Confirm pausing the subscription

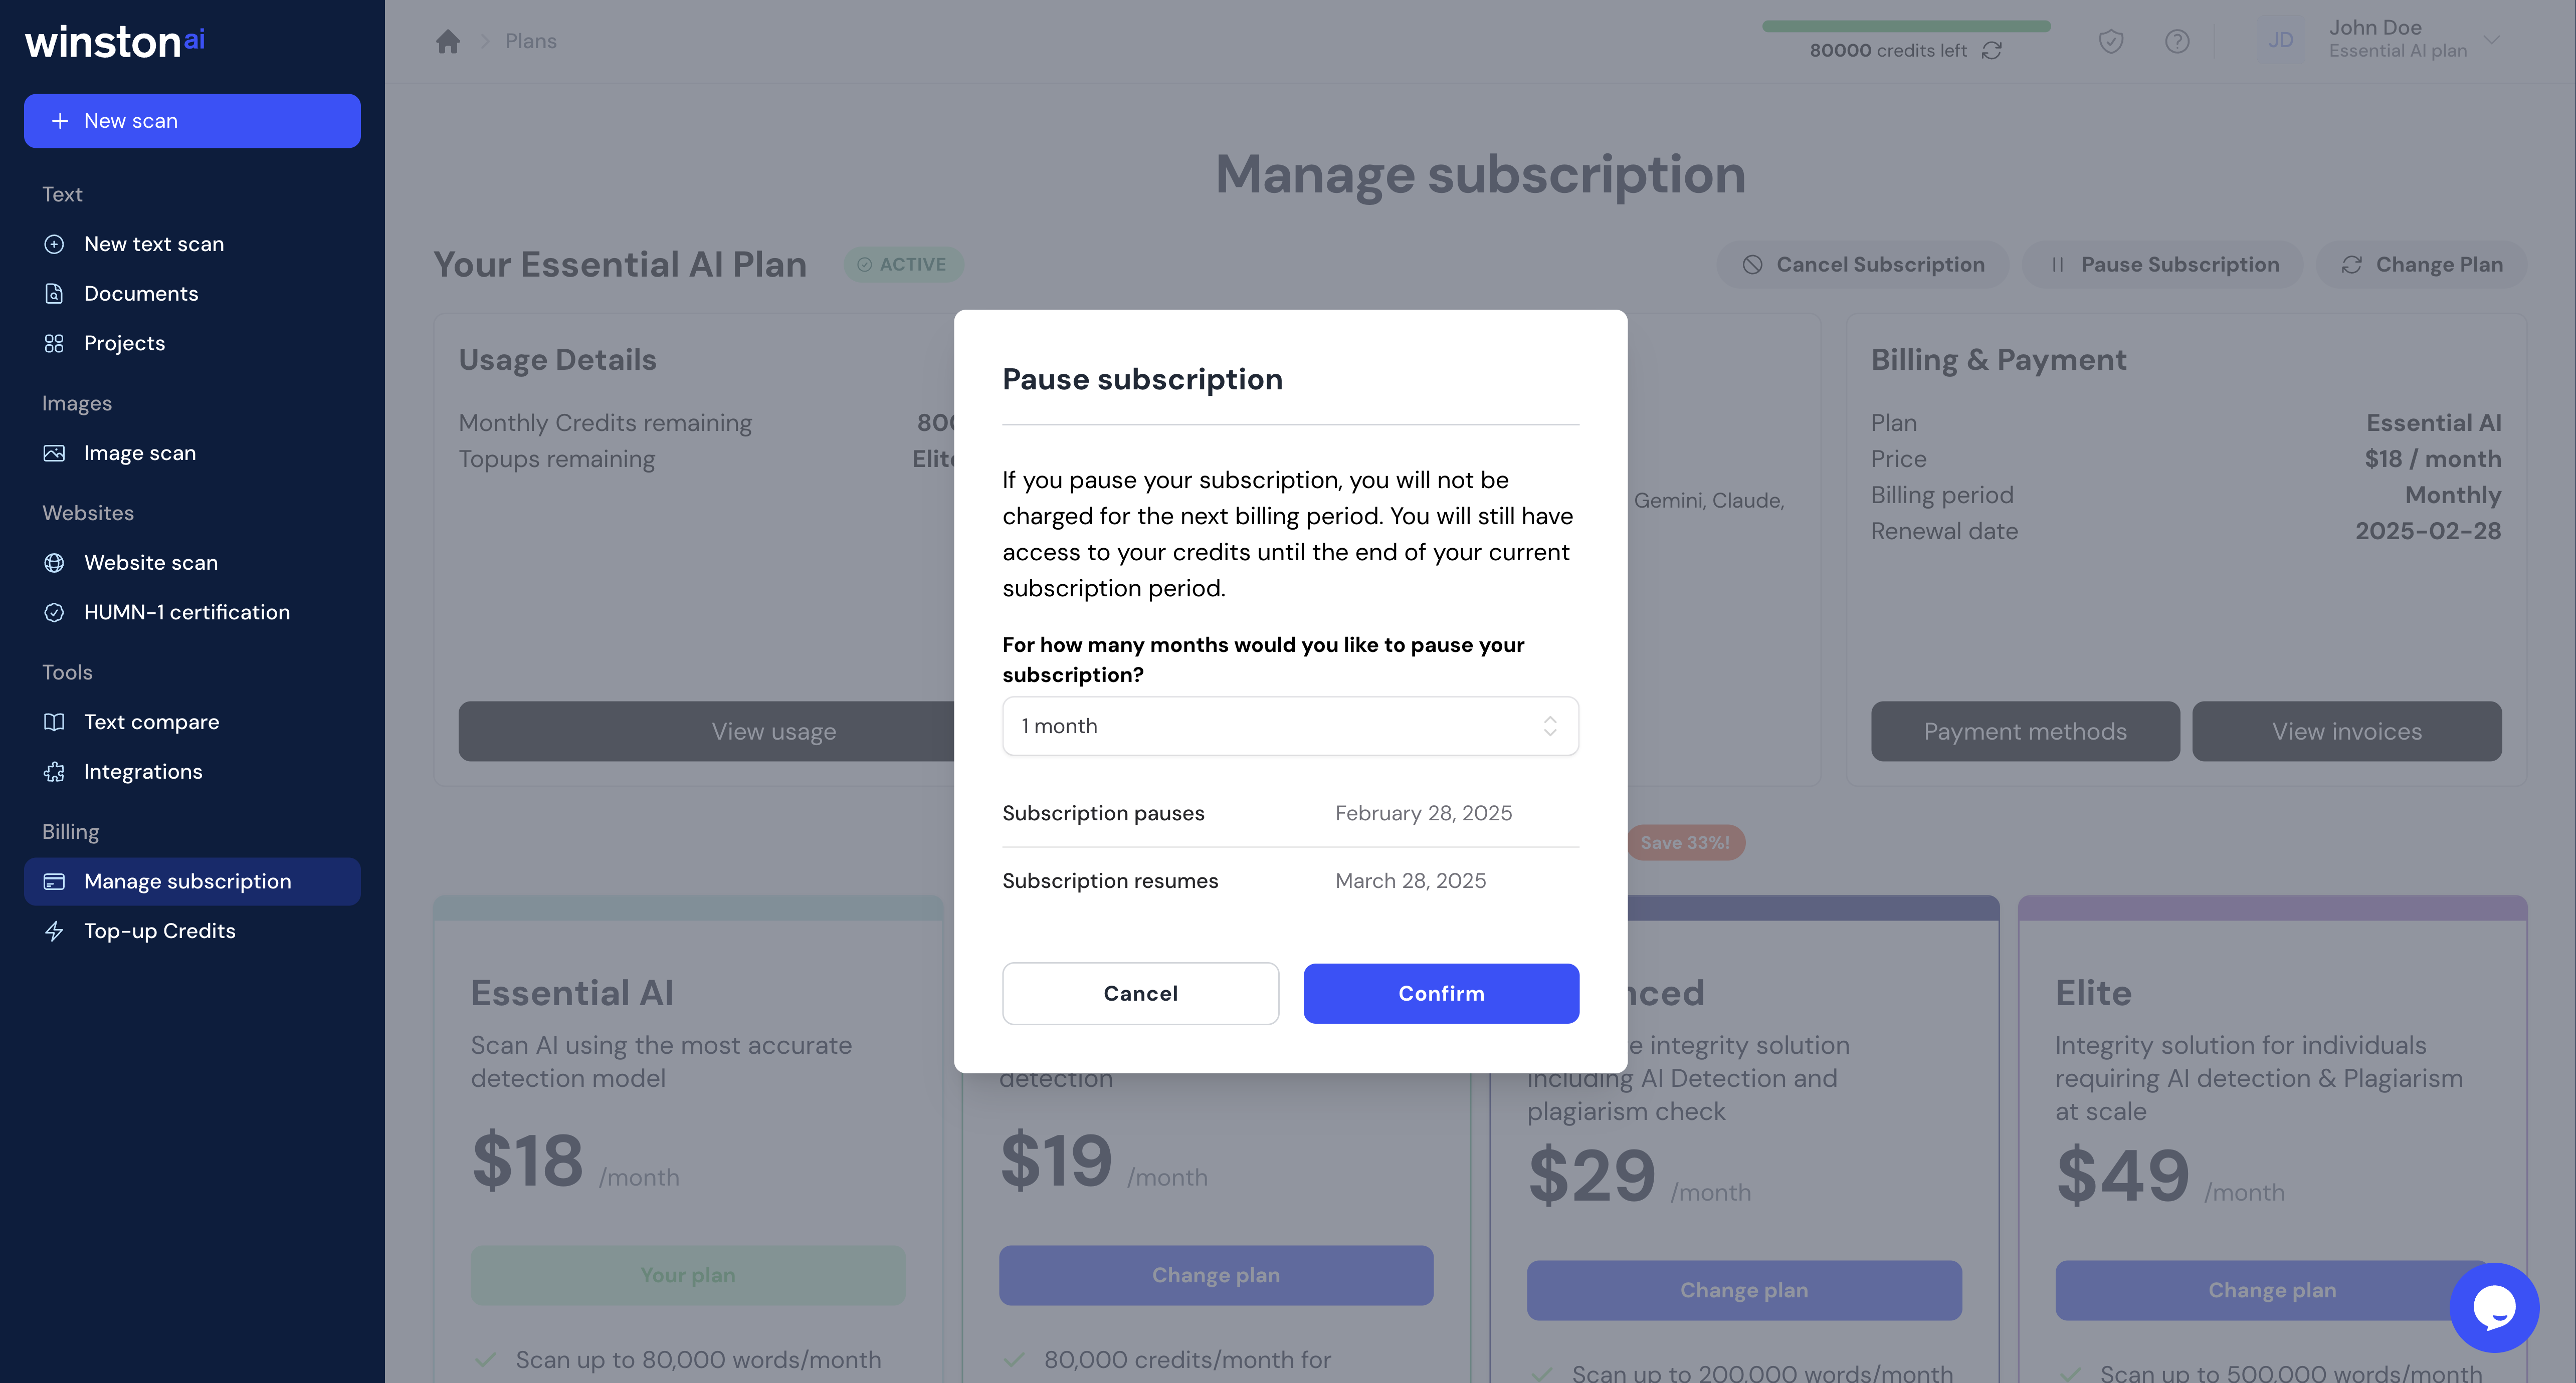point(1441,993)
